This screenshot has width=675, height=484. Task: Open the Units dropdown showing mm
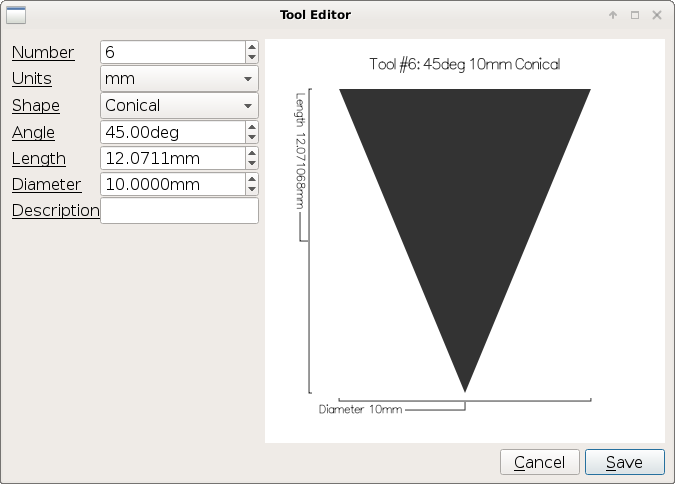click(x=179, y=79)
